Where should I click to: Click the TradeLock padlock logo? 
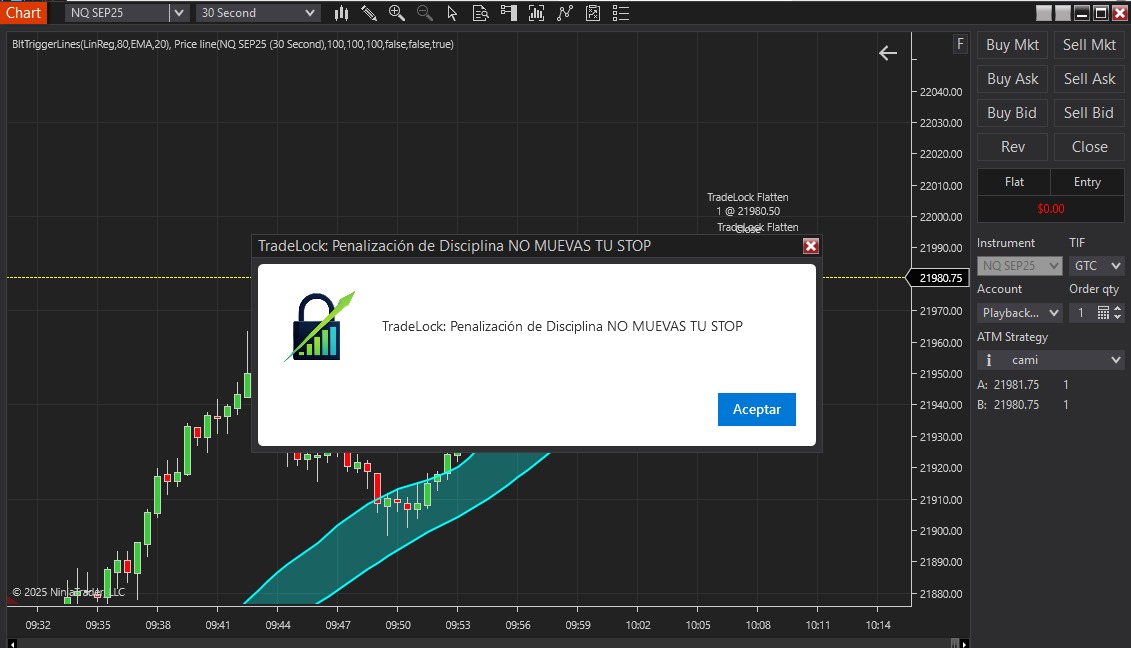(x=320, y=327)
